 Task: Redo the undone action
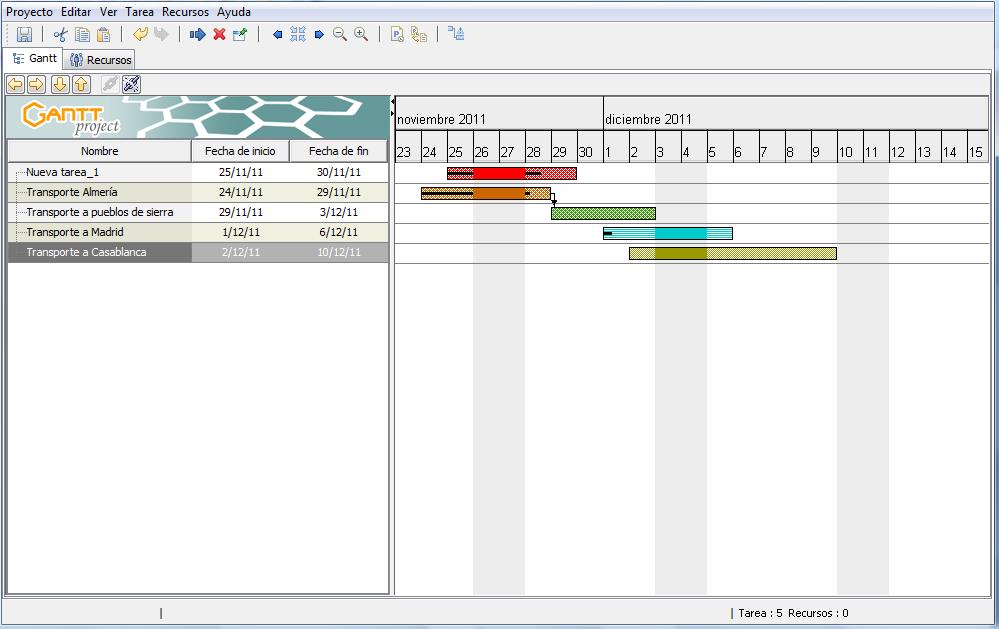click(161, 34)
